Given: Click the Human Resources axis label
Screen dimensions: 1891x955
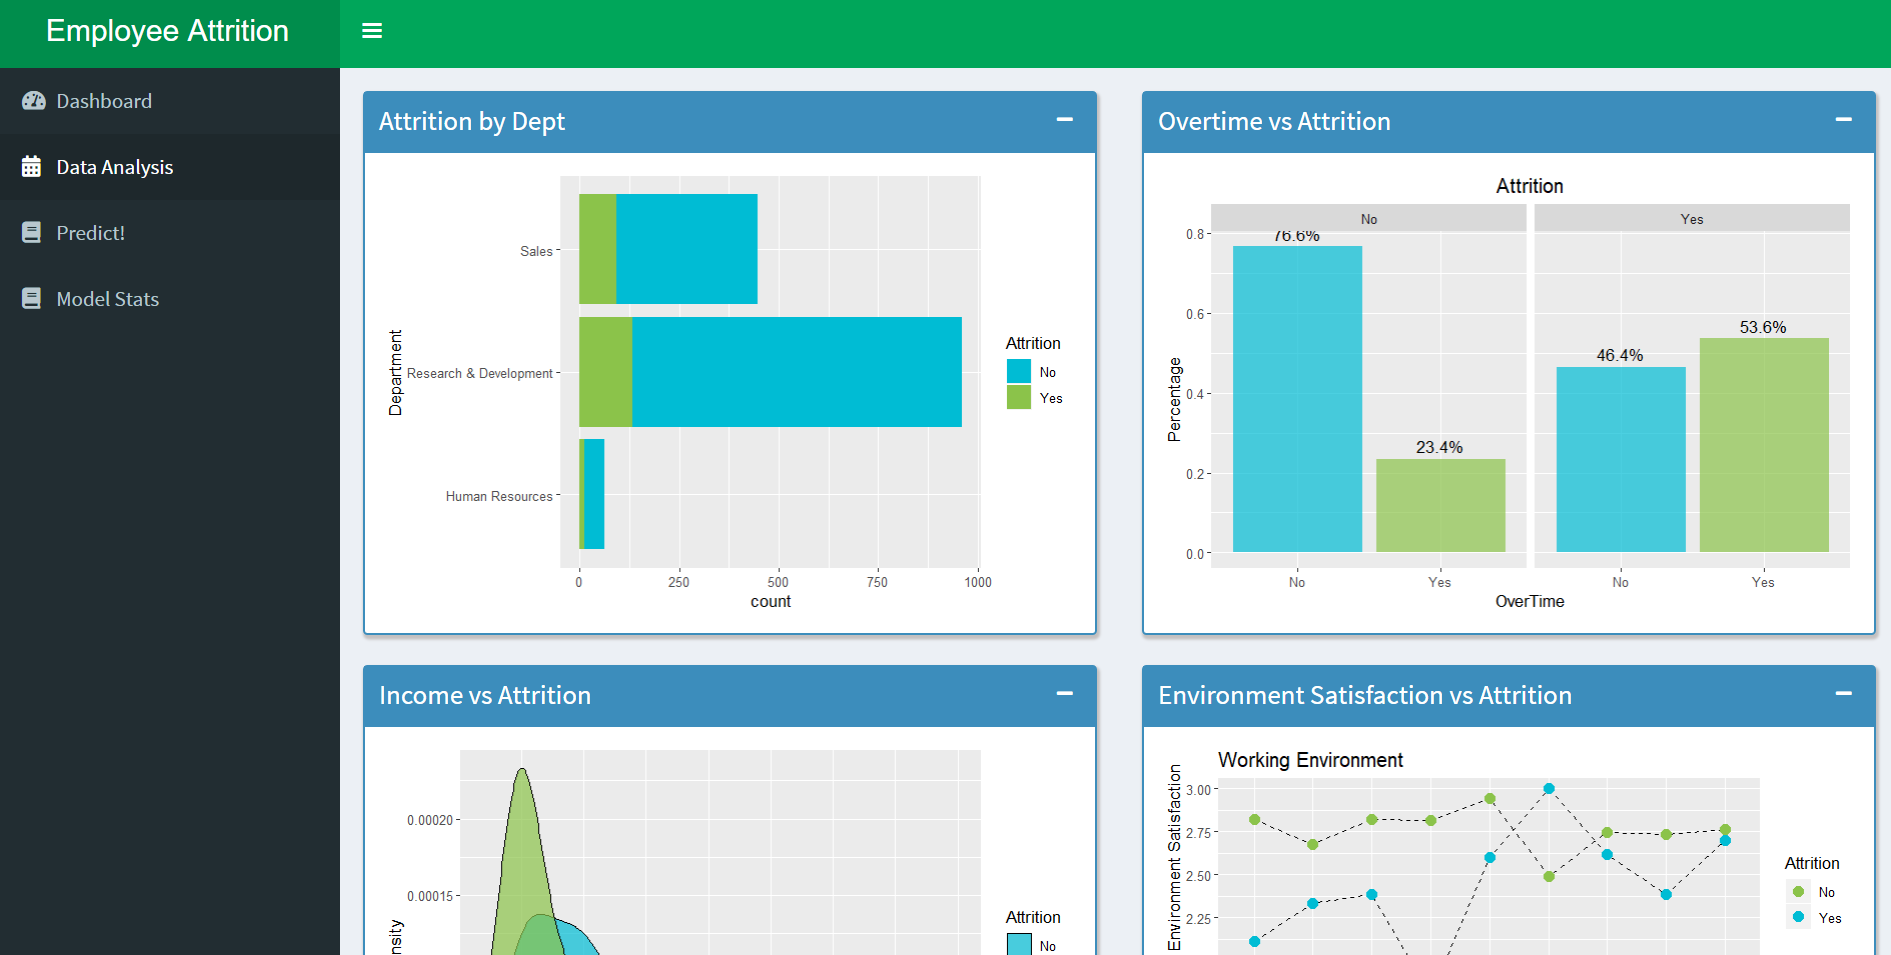Looking at the screenshot, I should [499, 496].
